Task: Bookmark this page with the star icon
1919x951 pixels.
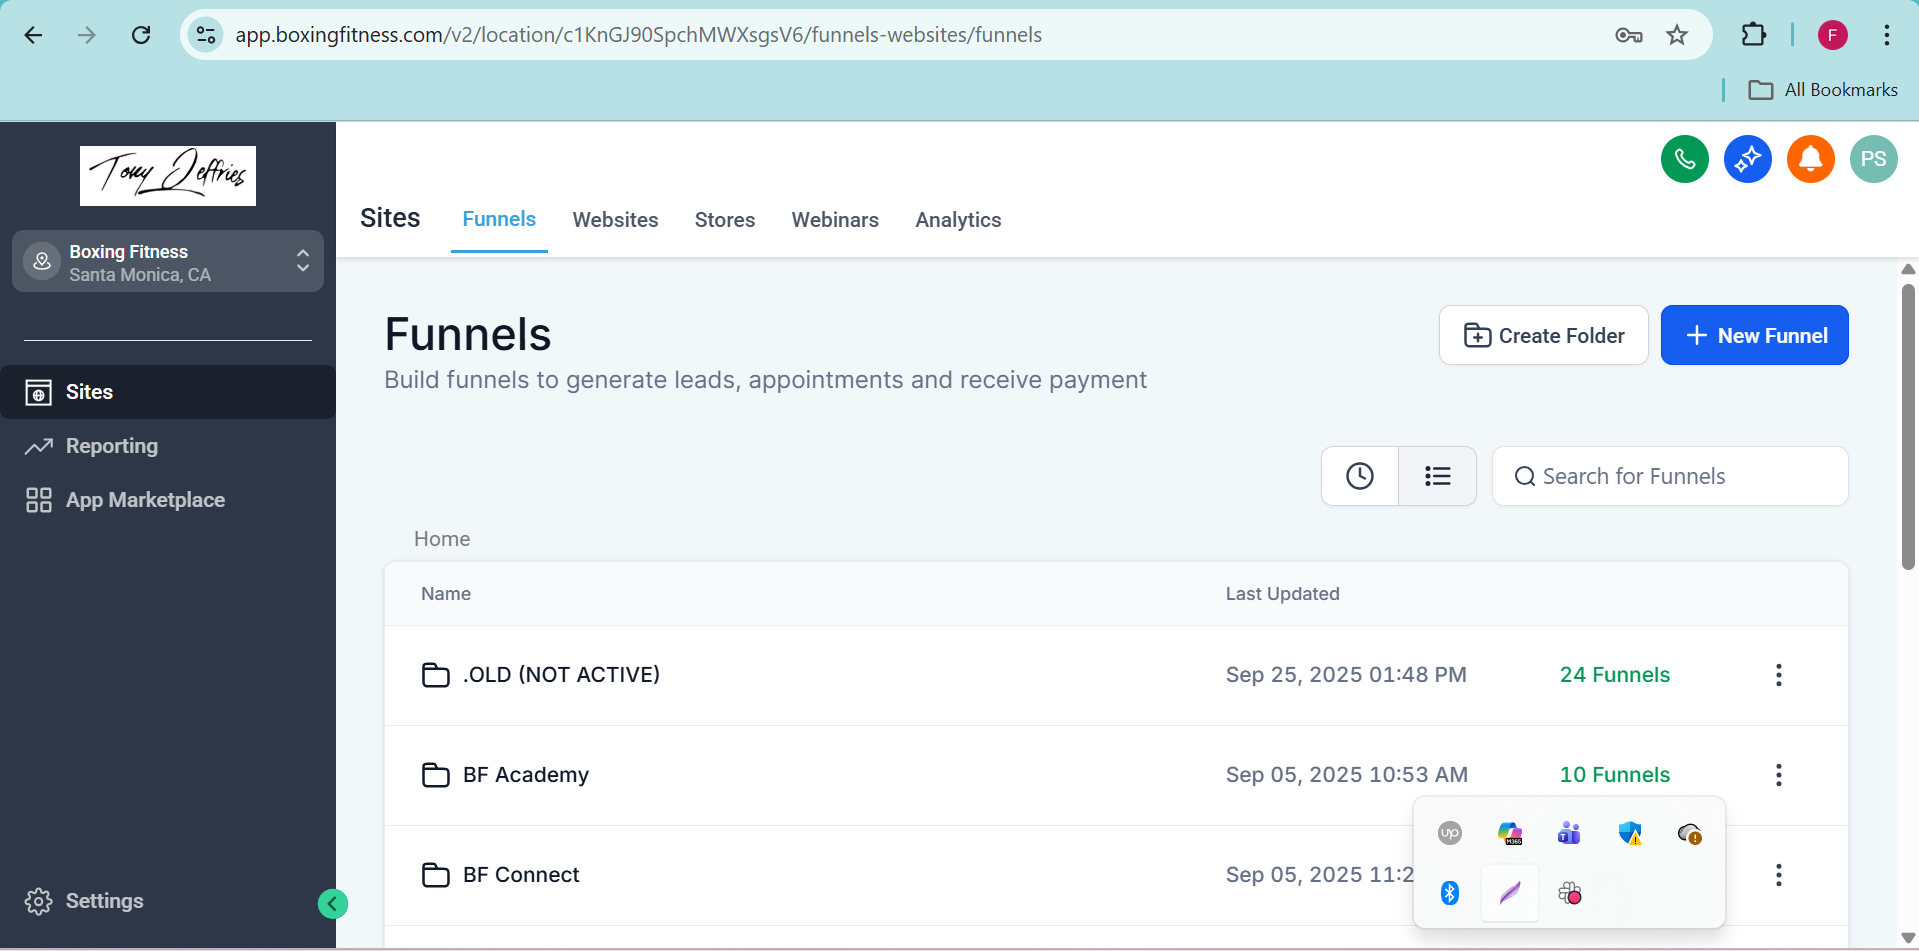Action: click(x=1677, y=36)
